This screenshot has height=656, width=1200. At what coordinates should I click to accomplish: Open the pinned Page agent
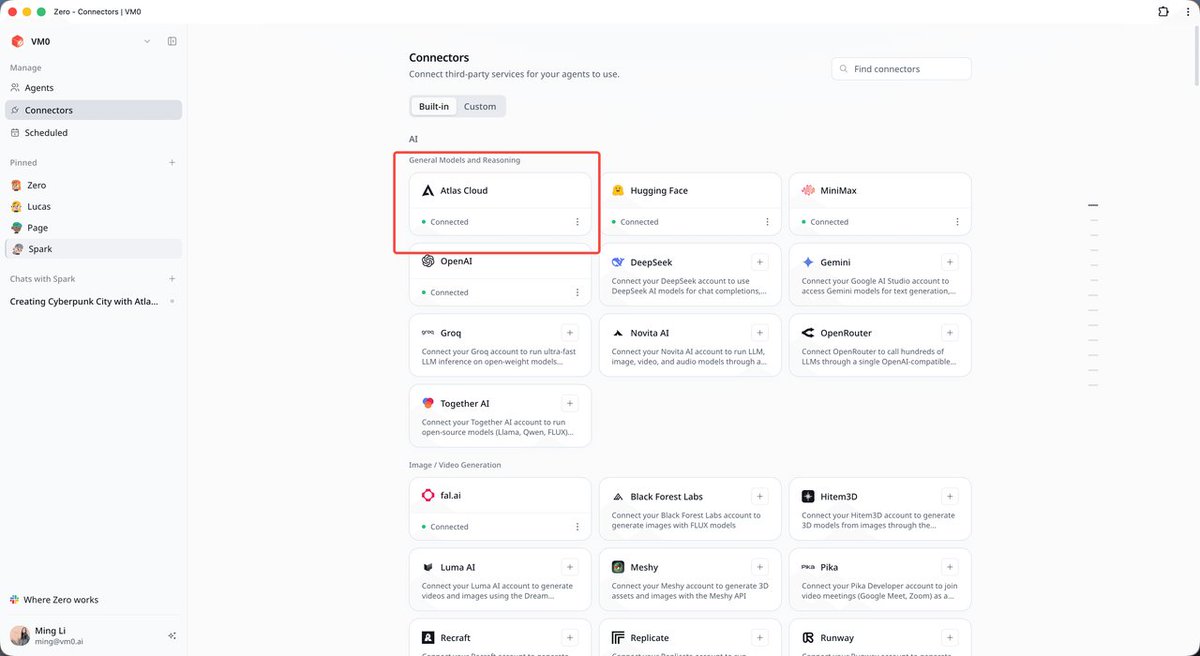click(94, 228)
